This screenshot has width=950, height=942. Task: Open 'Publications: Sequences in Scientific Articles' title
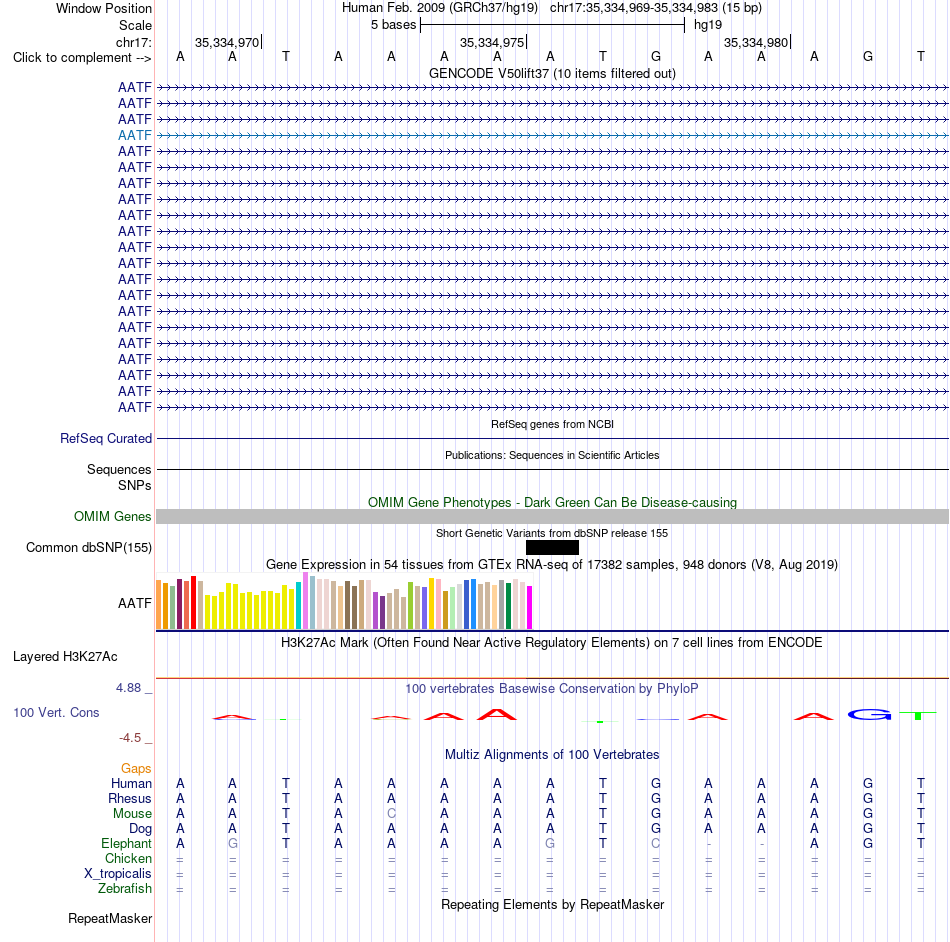(x=552, y=455)
